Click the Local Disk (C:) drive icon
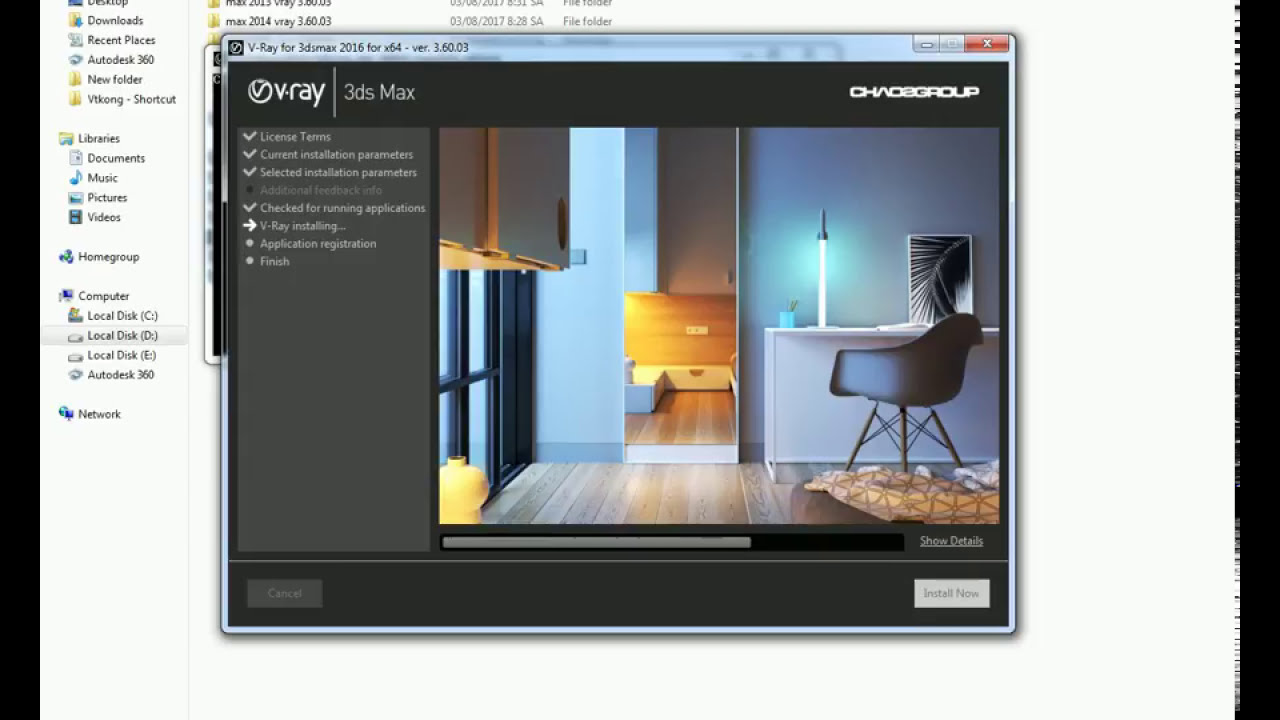The width and height of the screenshot is (1280, 720). click(x=75, y=316)
